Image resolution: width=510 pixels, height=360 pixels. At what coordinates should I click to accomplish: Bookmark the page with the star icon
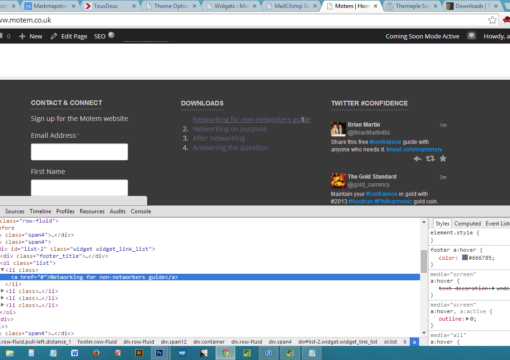pos(492,20)
